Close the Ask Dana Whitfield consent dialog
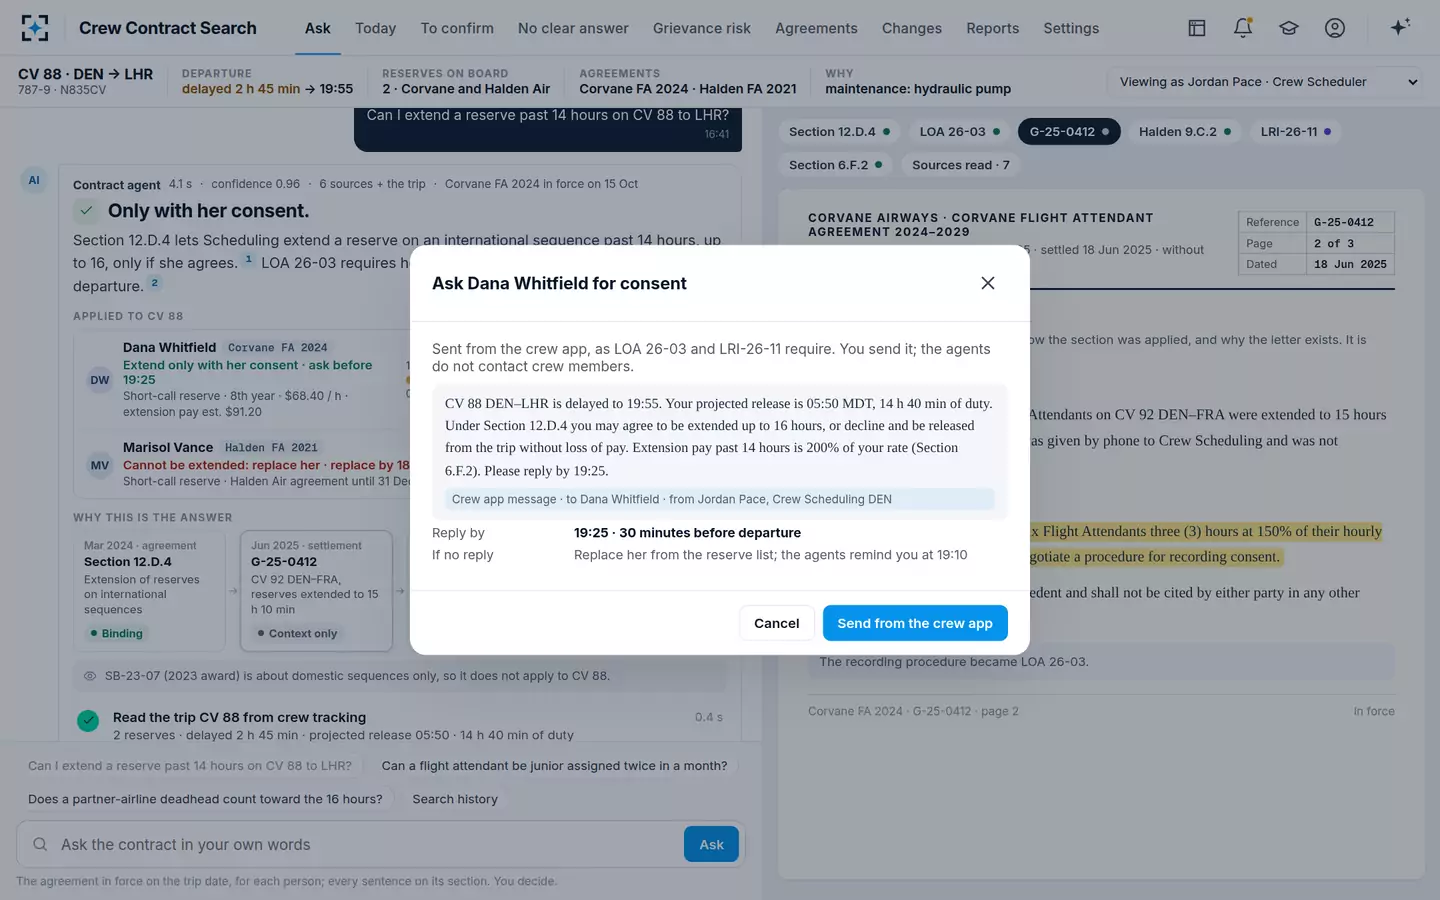This screenshot has width=1440, height=900. [988, 283]
